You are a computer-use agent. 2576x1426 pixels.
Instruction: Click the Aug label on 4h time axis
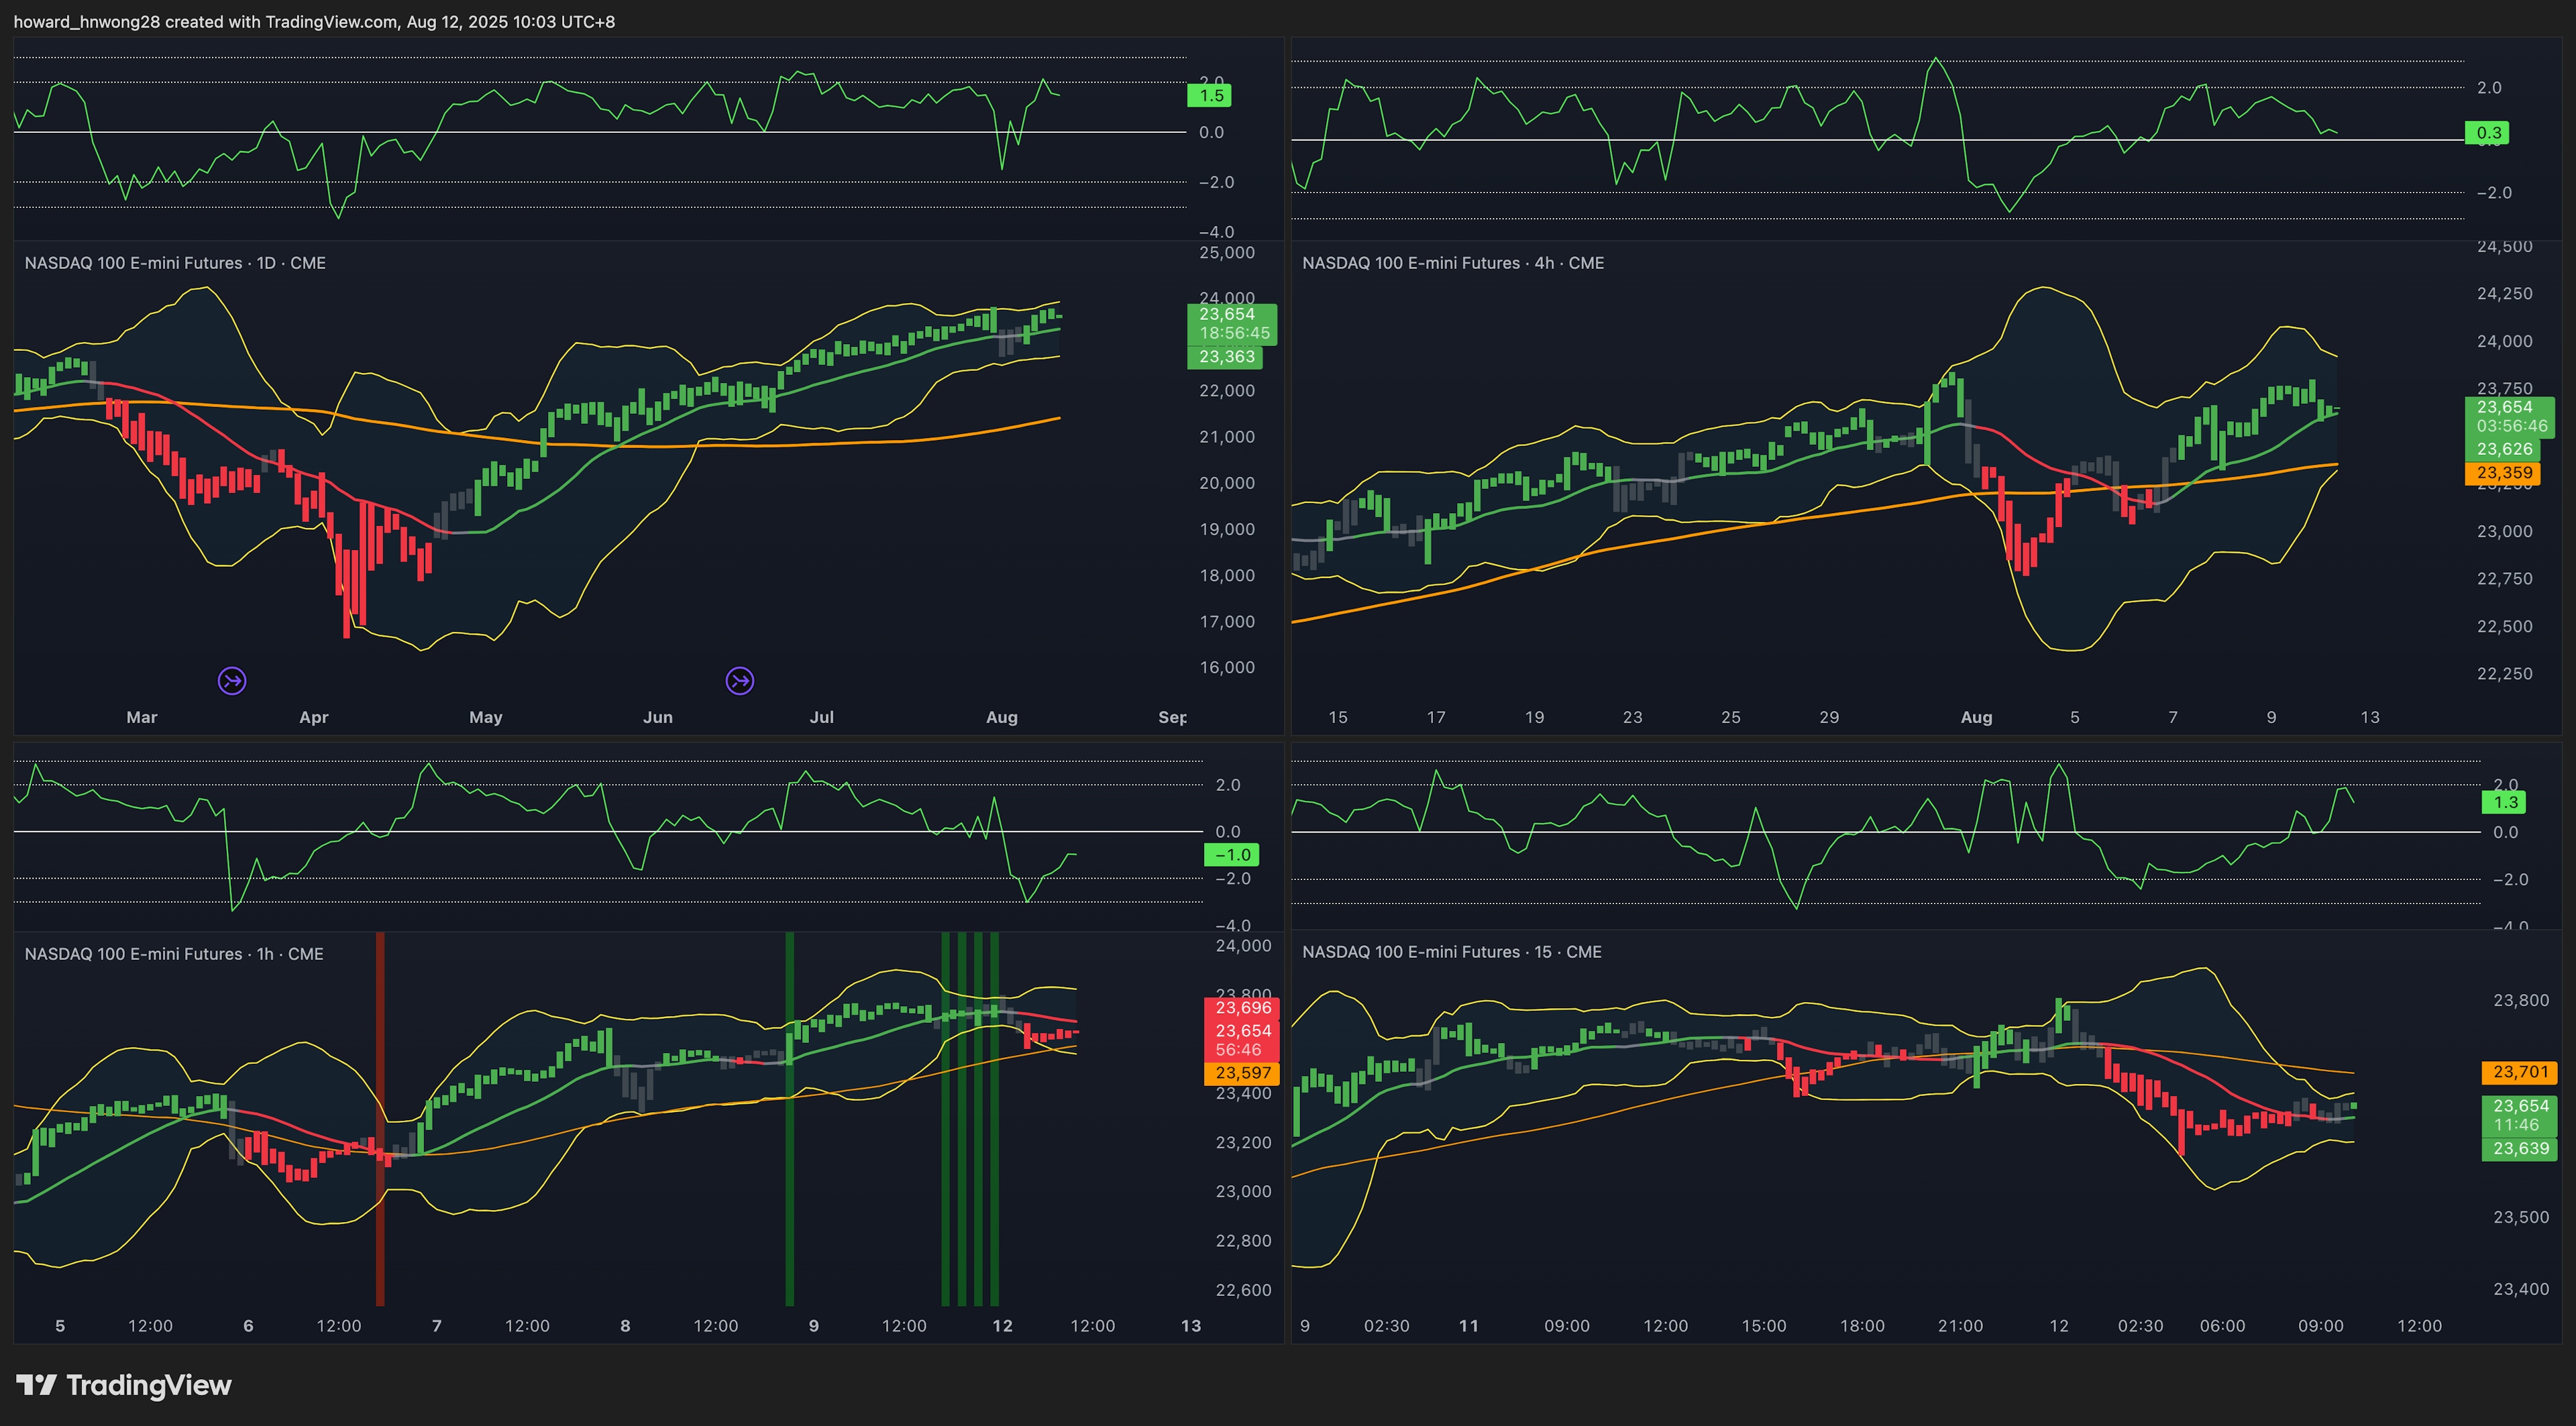tap(1977, 717)
